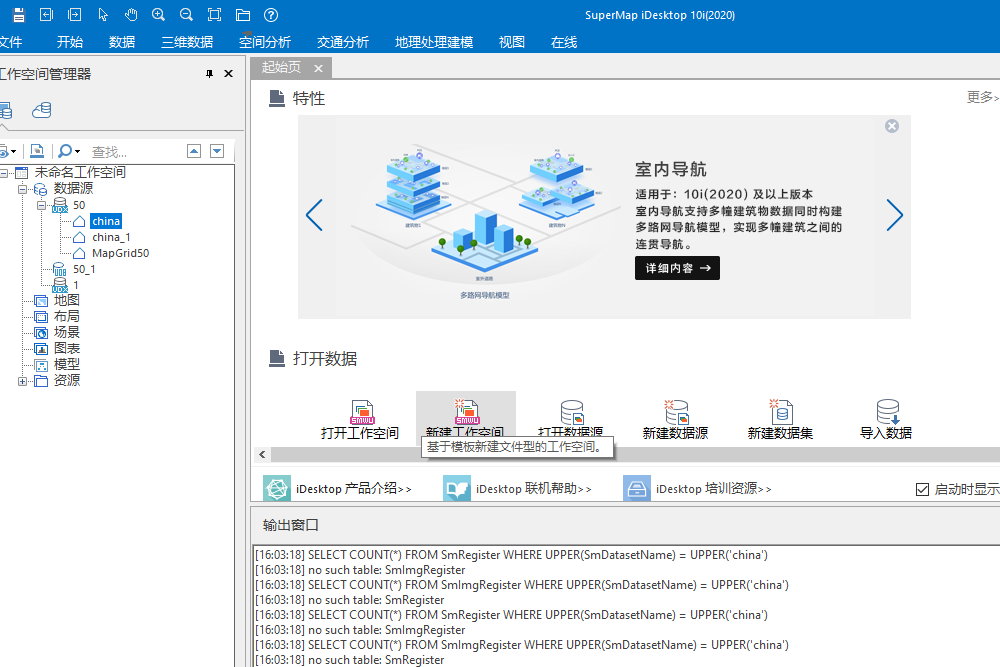Select the china dataset in tree
1000x667 pixels.
106,221
